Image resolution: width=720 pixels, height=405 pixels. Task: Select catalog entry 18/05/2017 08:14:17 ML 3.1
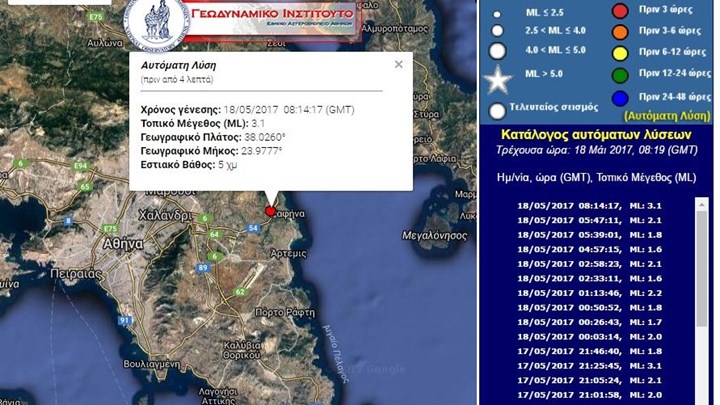tap(590, 206)
